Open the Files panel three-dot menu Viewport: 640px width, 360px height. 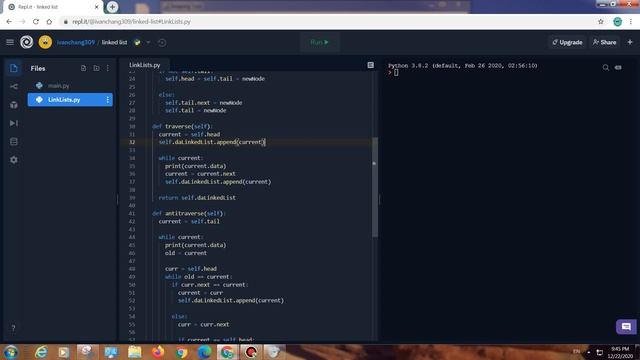[108, 68]
